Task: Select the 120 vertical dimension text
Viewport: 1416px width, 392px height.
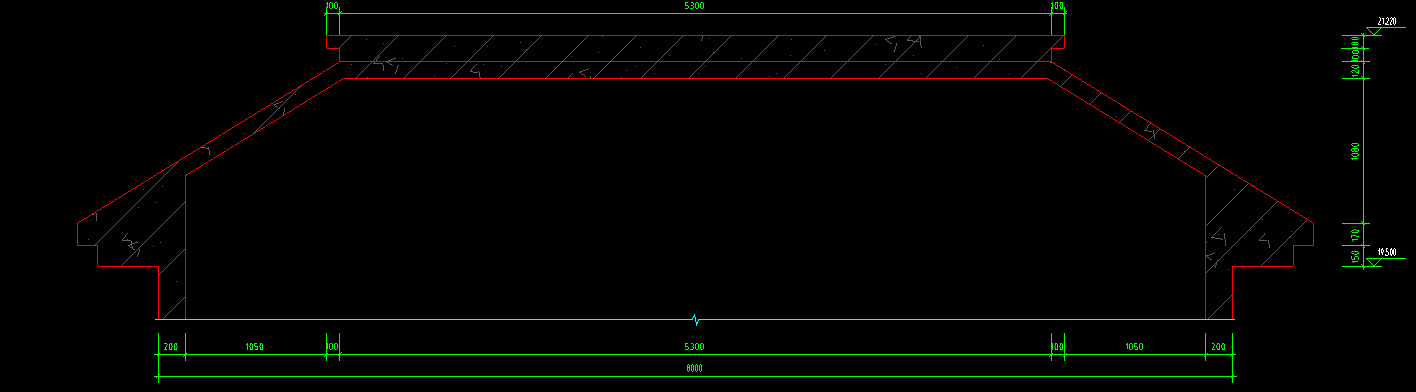Action: [x=1355, y=71]
